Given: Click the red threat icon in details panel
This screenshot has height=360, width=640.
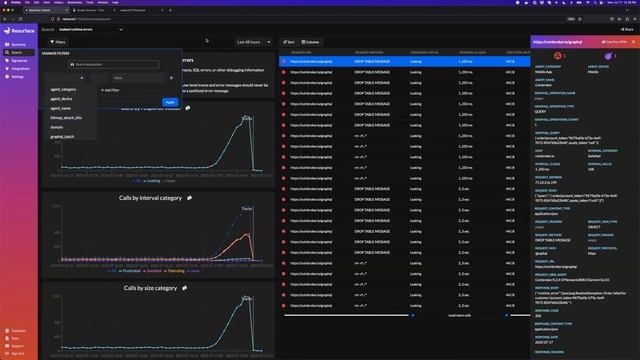Looking at the screenshot, I should pyautogui.click(x=558, y=56).
